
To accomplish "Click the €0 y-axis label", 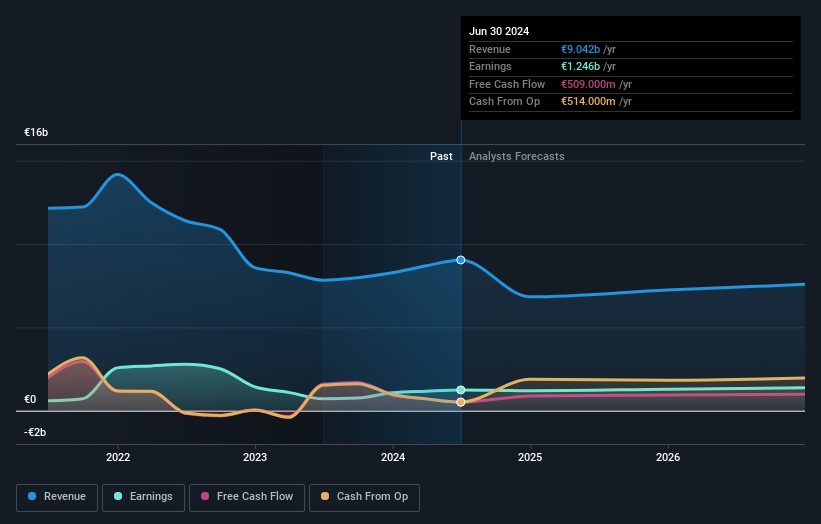I will 30,399.
